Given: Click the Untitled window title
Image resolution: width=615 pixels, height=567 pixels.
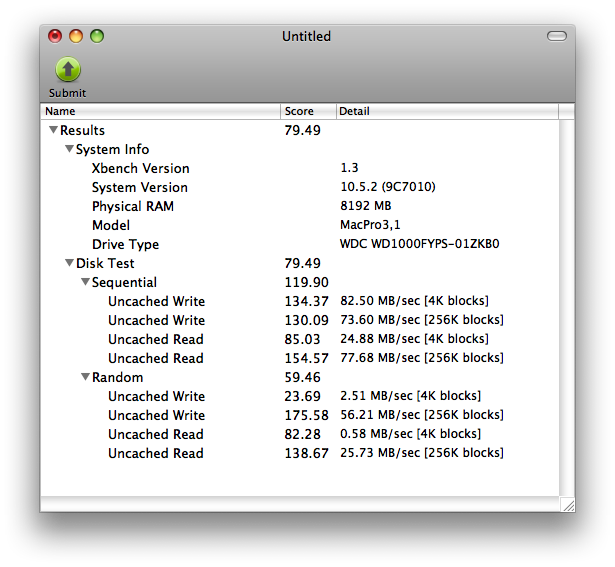Looking at the screenshot, I should pos(306,36).
